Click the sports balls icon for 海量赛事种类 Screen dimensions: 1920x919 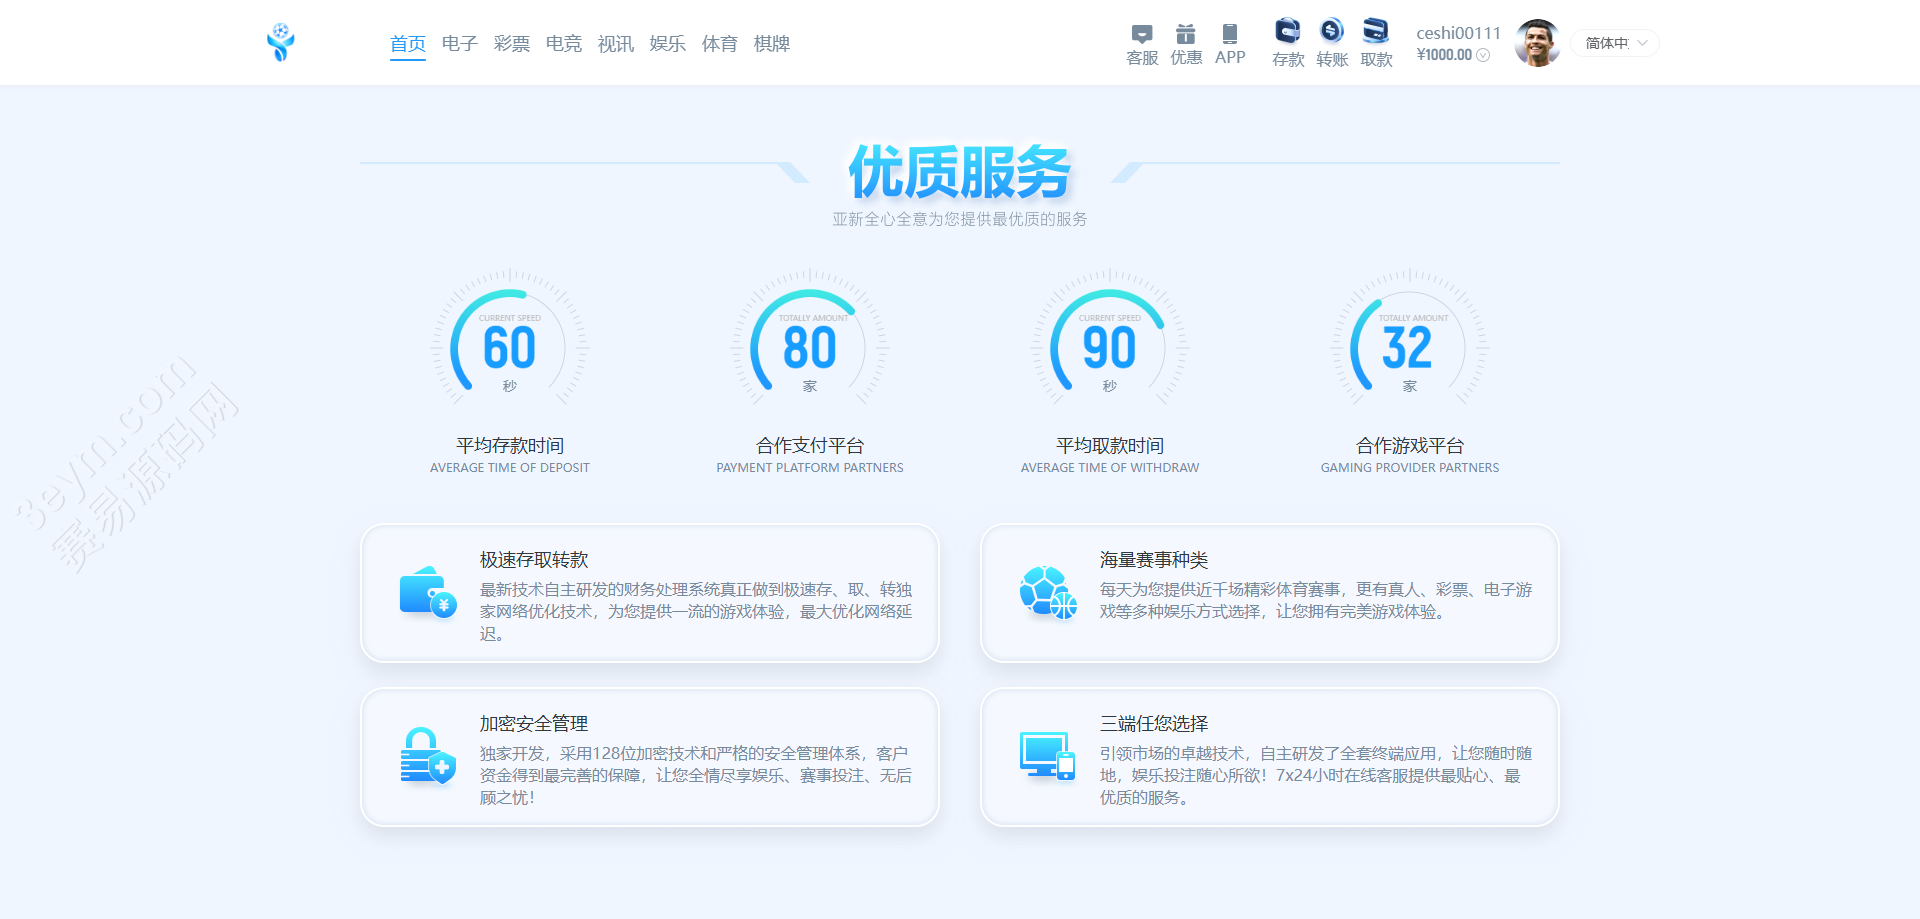[1047, 593]
